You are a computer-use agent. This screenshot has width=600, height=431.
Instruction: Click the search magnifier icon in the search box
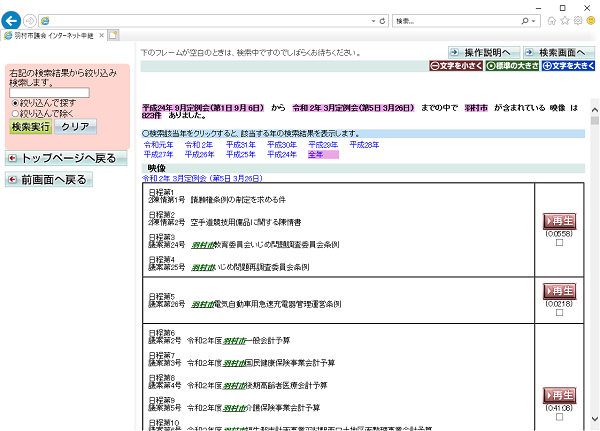pos(525,21)
